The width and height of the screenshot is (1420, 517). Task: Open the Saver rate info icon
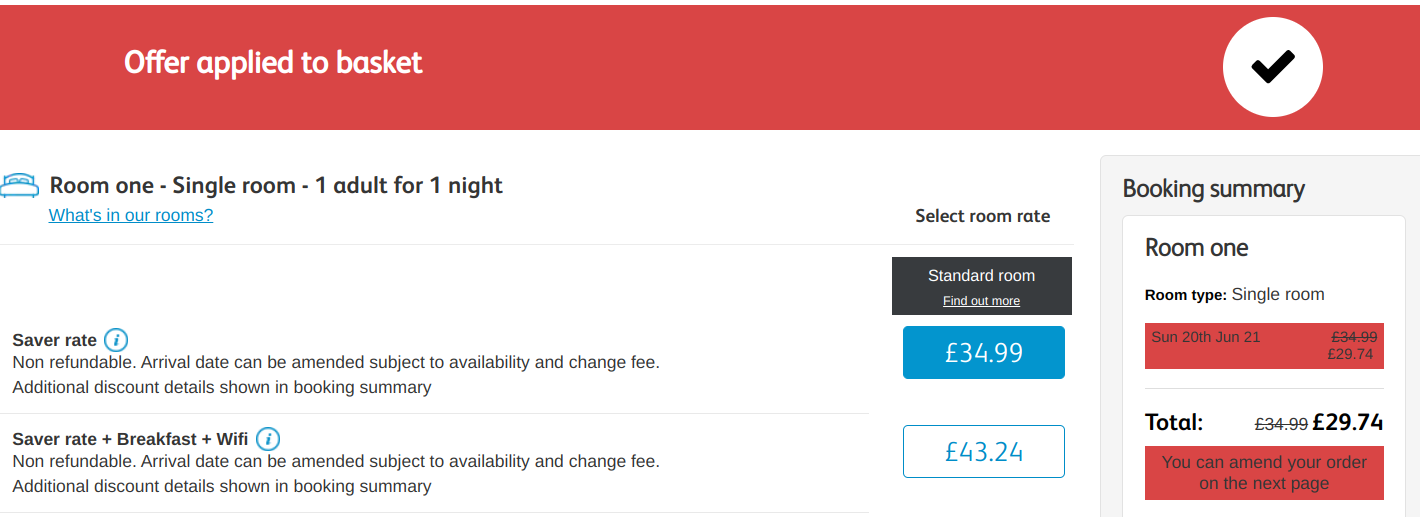(116, 340)
